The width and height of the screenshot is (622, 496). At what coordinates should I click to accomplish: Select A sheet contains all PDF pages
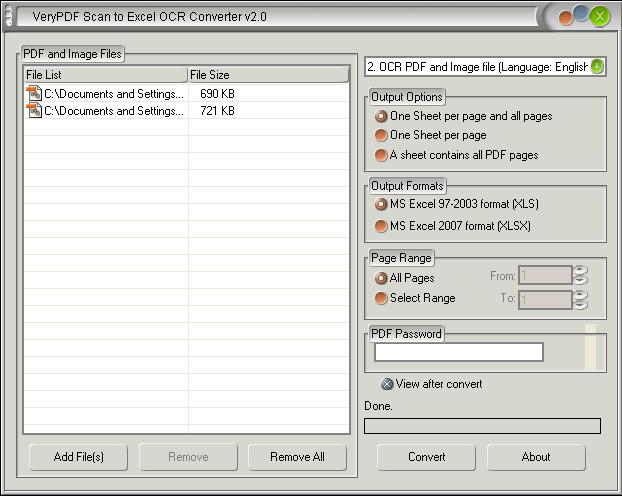pos(456,155)
